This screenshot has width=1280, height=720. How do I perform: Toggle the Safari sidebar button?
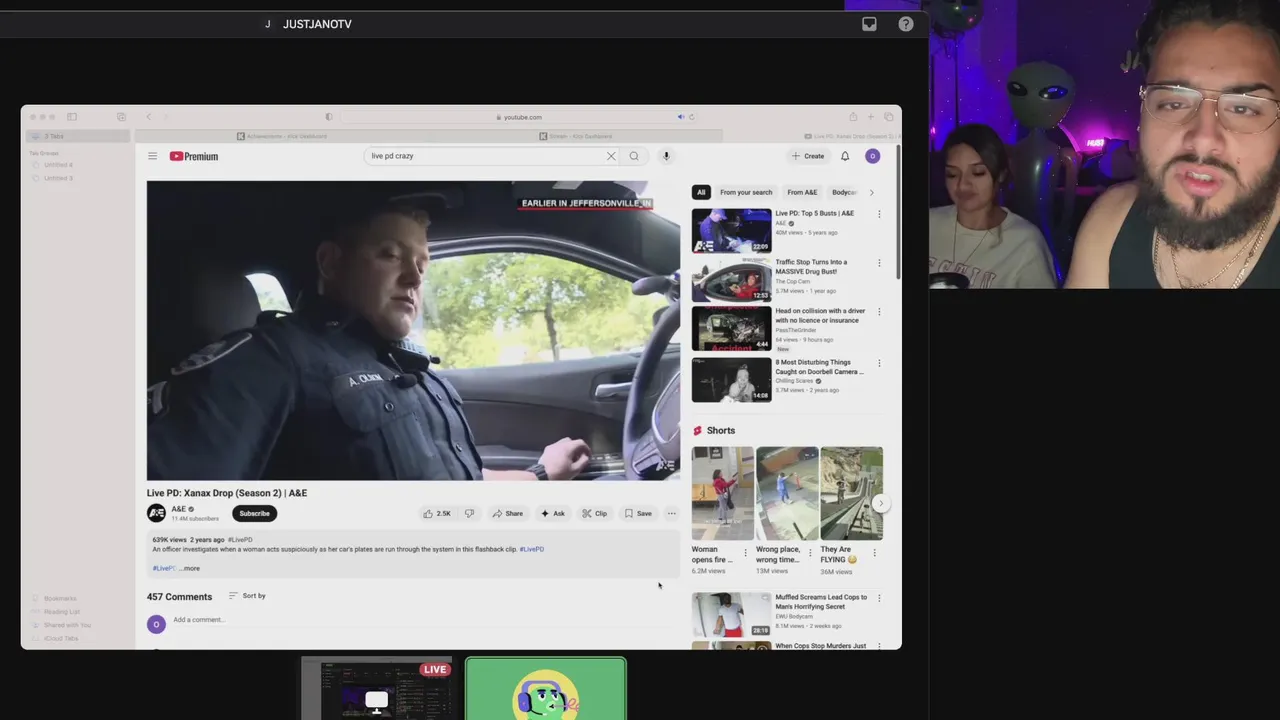click(72, 117)
